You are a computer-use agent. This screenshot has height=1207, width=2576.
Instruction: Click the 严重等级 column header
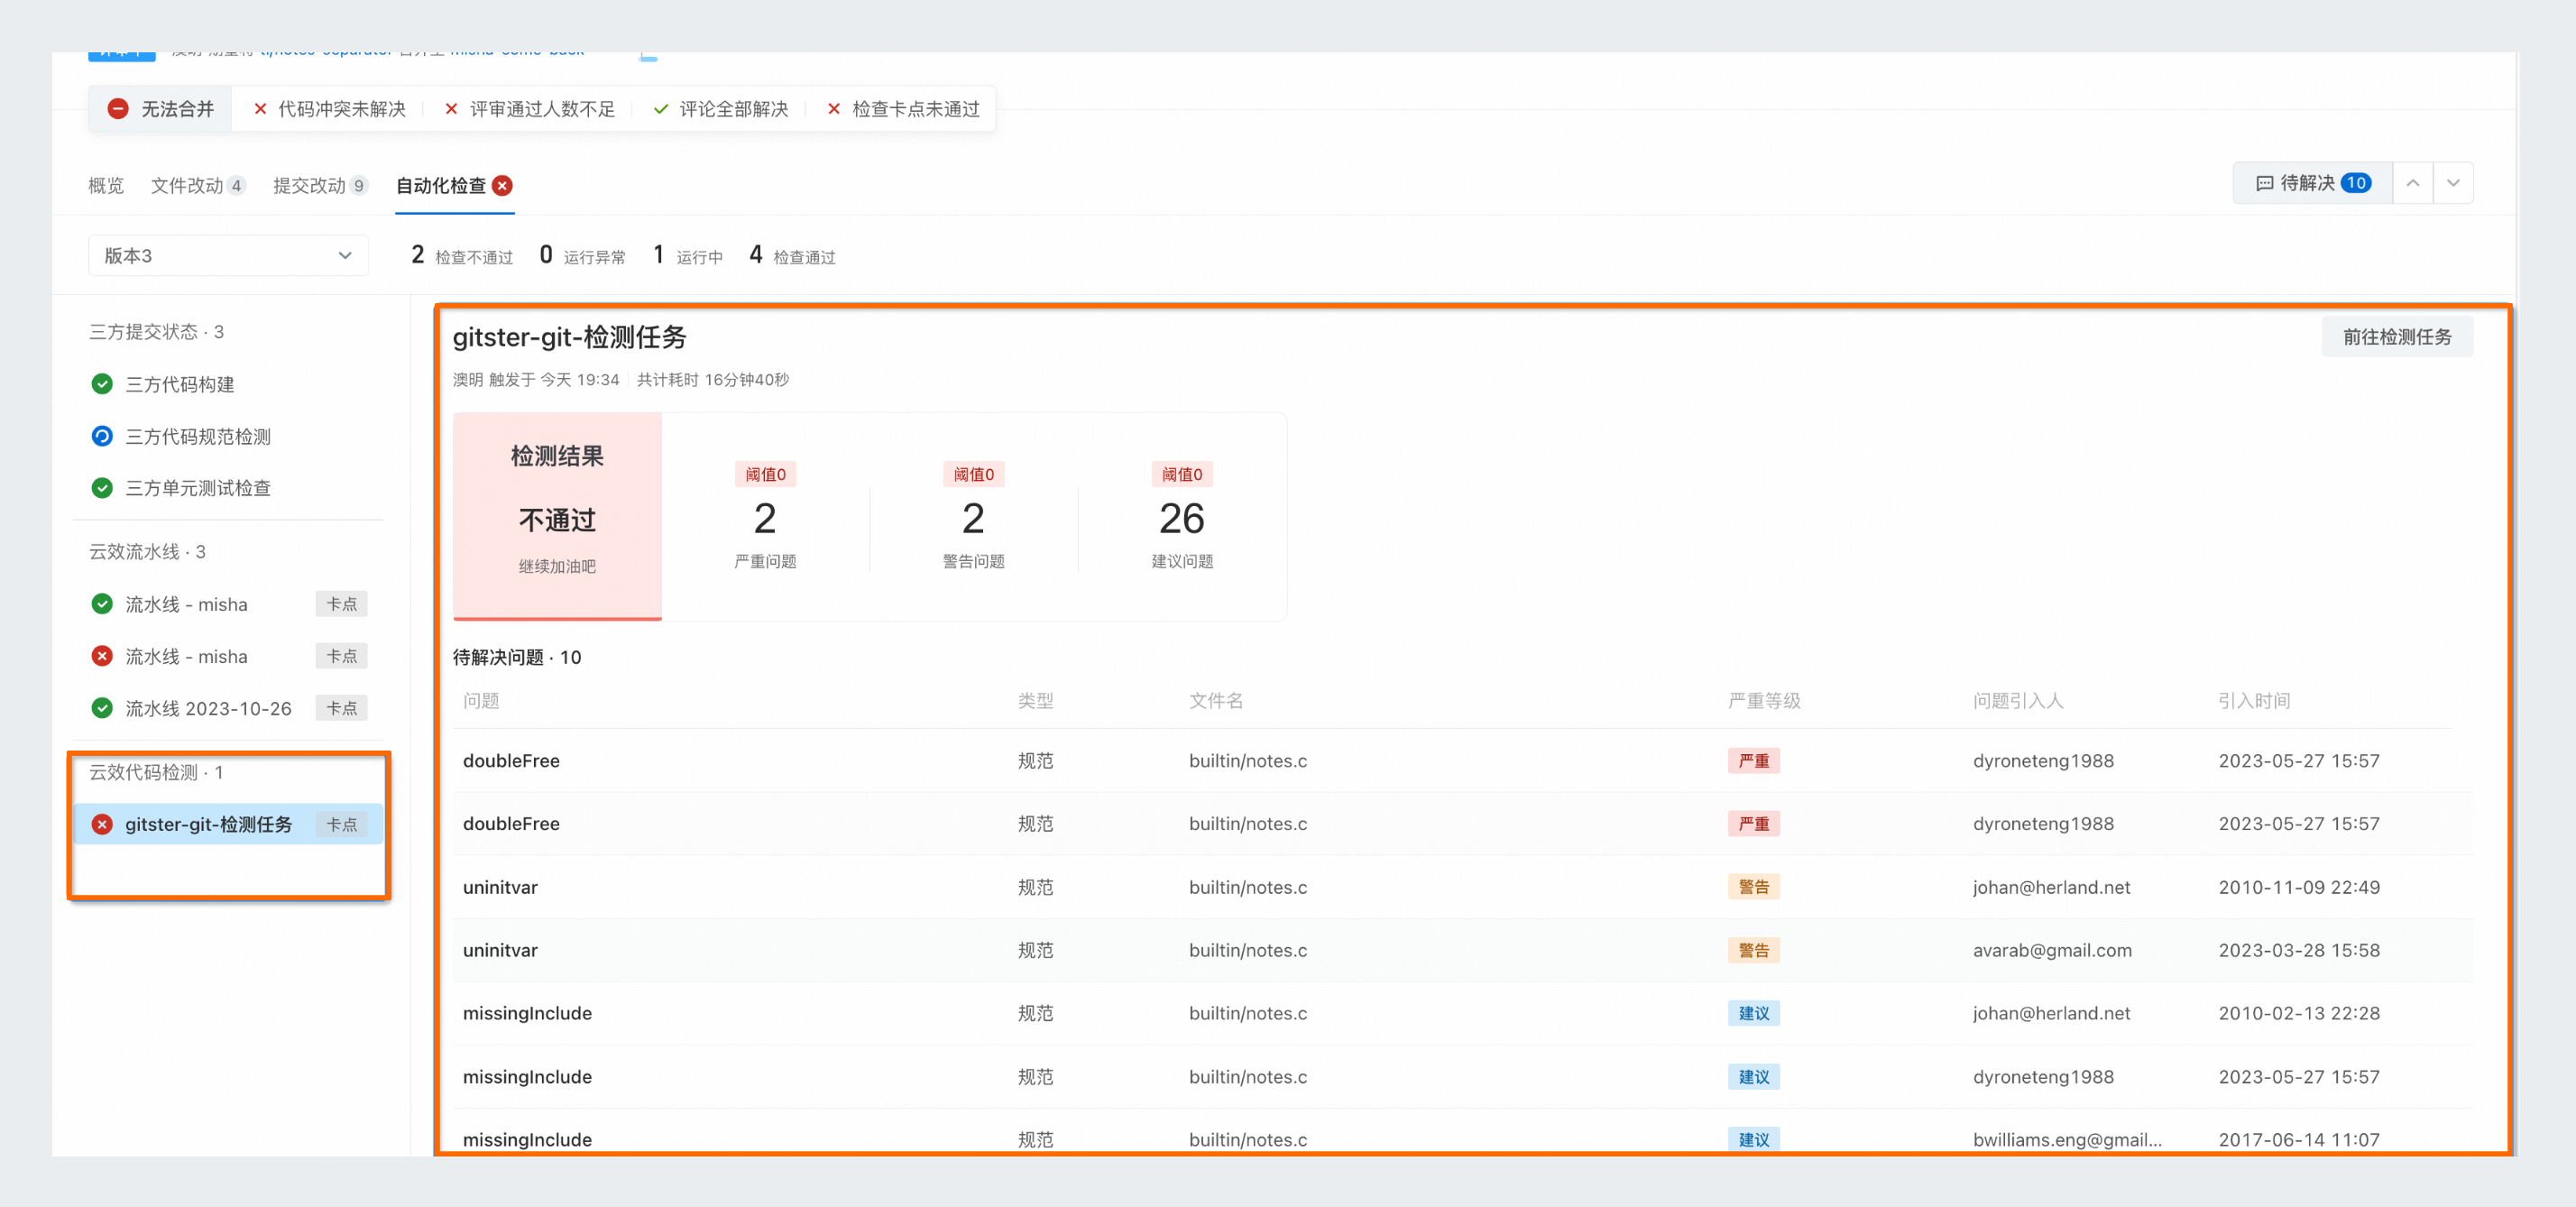[x=1764, y=701]
